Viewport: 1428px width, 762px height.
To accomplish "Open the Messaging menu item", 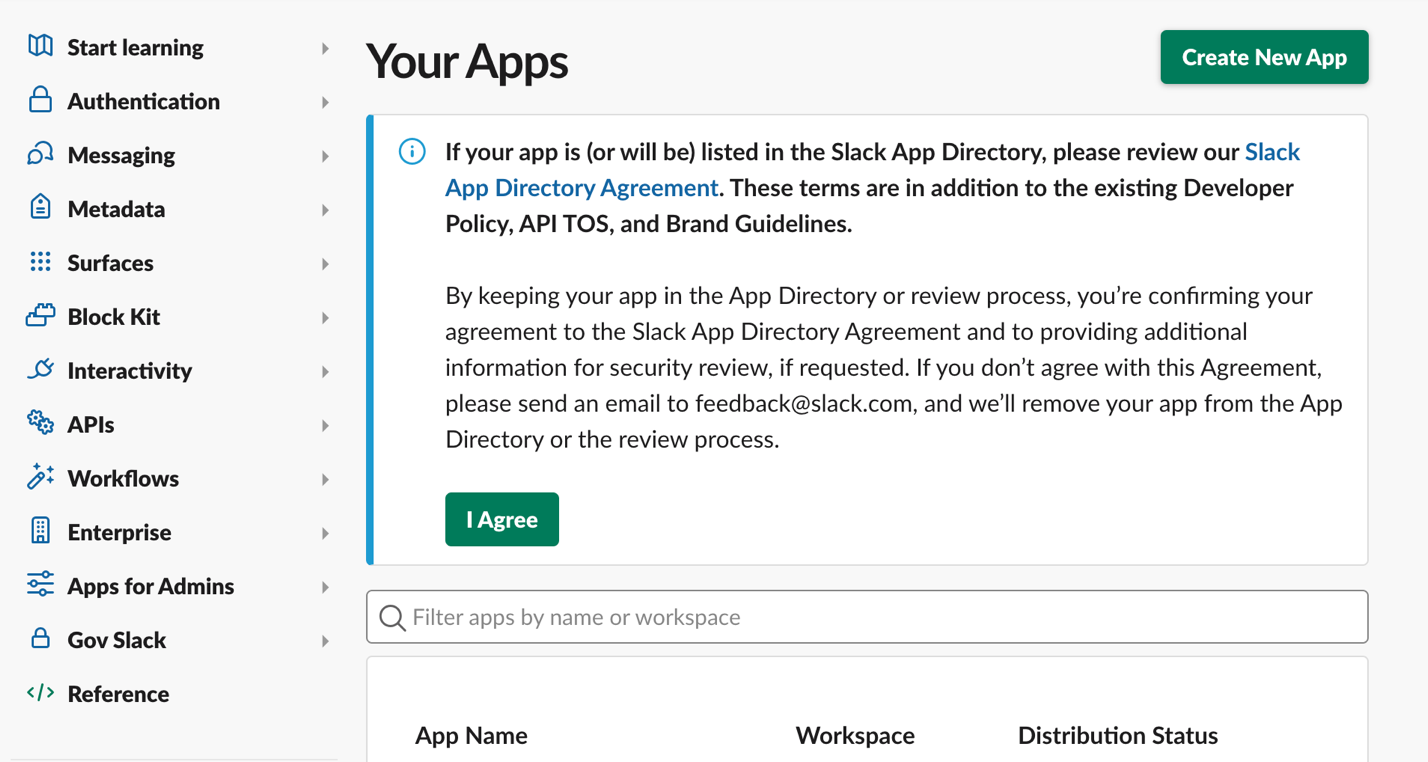I will 121,155.
